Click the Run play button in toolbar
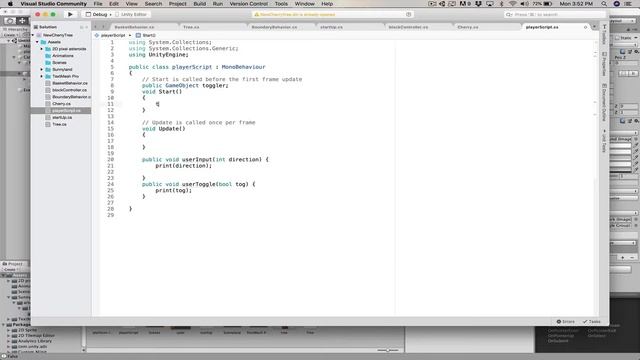Image resolution: width=640 pixels, height=360 pixels. click(x=70, y=14)
